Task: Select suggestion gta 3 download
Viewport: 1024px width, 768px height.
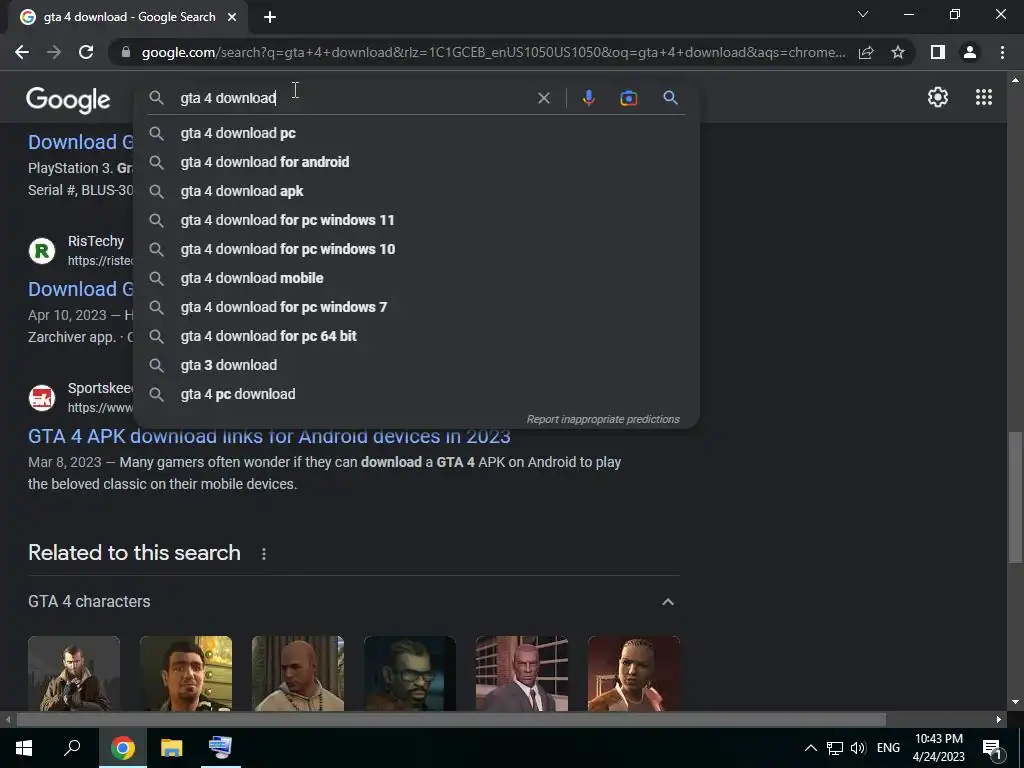Action: (x=417, y=365)
